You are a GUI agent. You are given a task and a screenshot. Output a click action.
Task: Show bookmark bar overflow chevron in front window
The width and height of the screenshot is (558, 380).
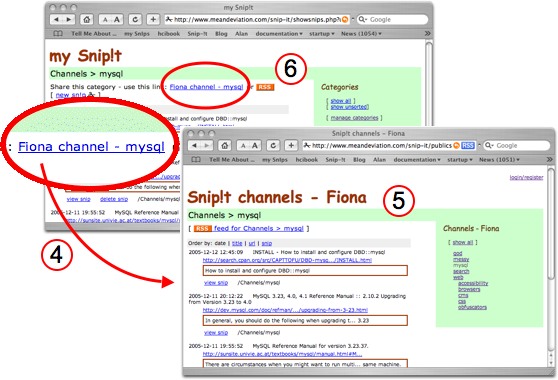tap(549, 160)
